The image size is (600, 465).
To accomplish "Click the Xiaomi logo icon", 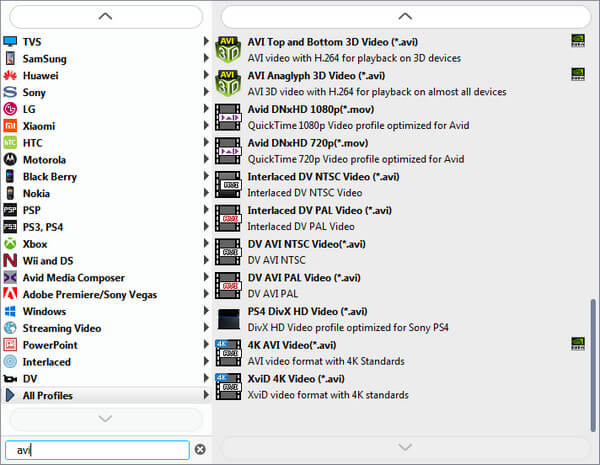I will tap(10, 126).
